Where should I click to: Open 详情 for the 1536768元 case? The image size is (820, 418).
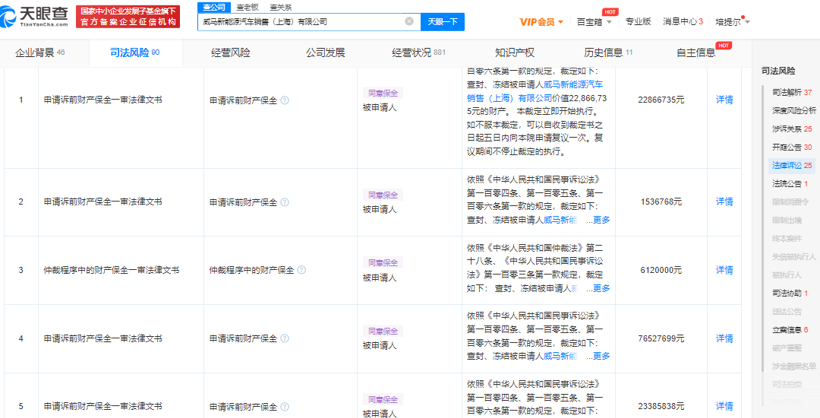point(724,202)
